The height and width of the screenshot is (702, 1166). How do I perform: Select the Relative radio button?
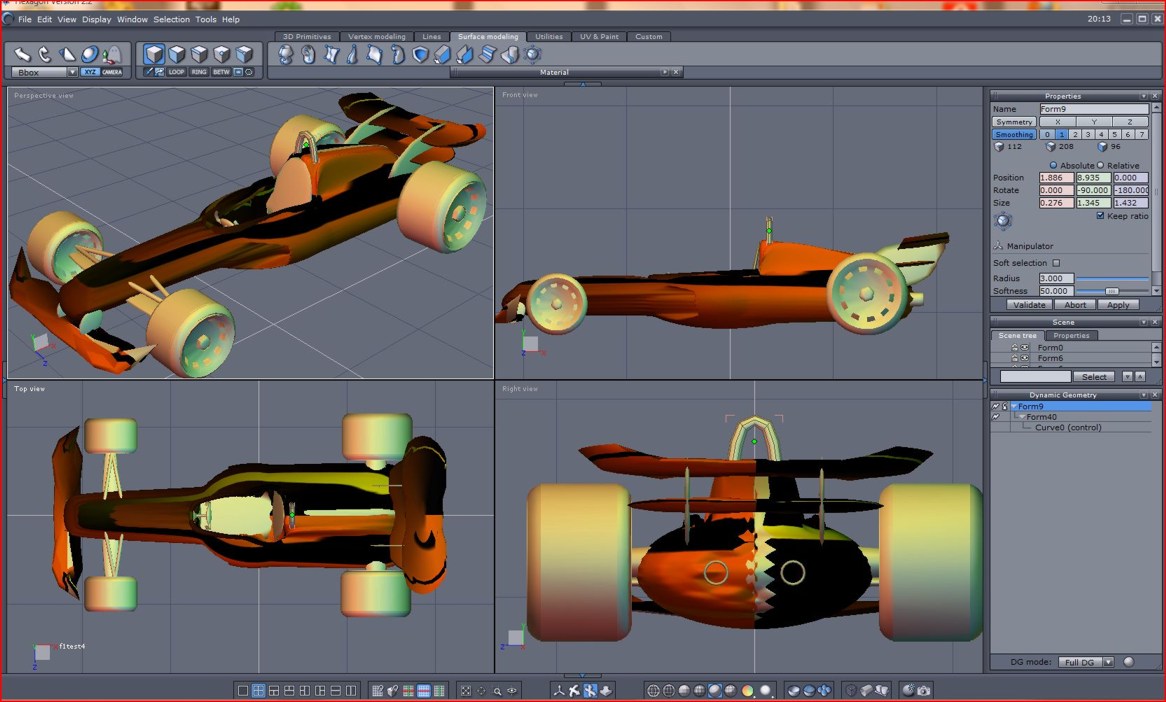pos(1100,165)
